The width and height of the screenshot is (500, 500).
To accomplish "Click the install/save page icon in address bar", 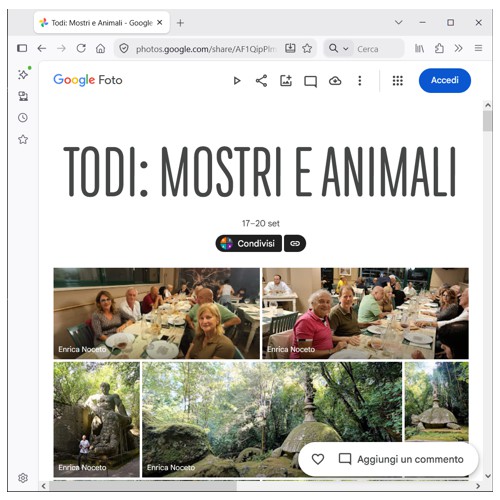I will 290,49.
